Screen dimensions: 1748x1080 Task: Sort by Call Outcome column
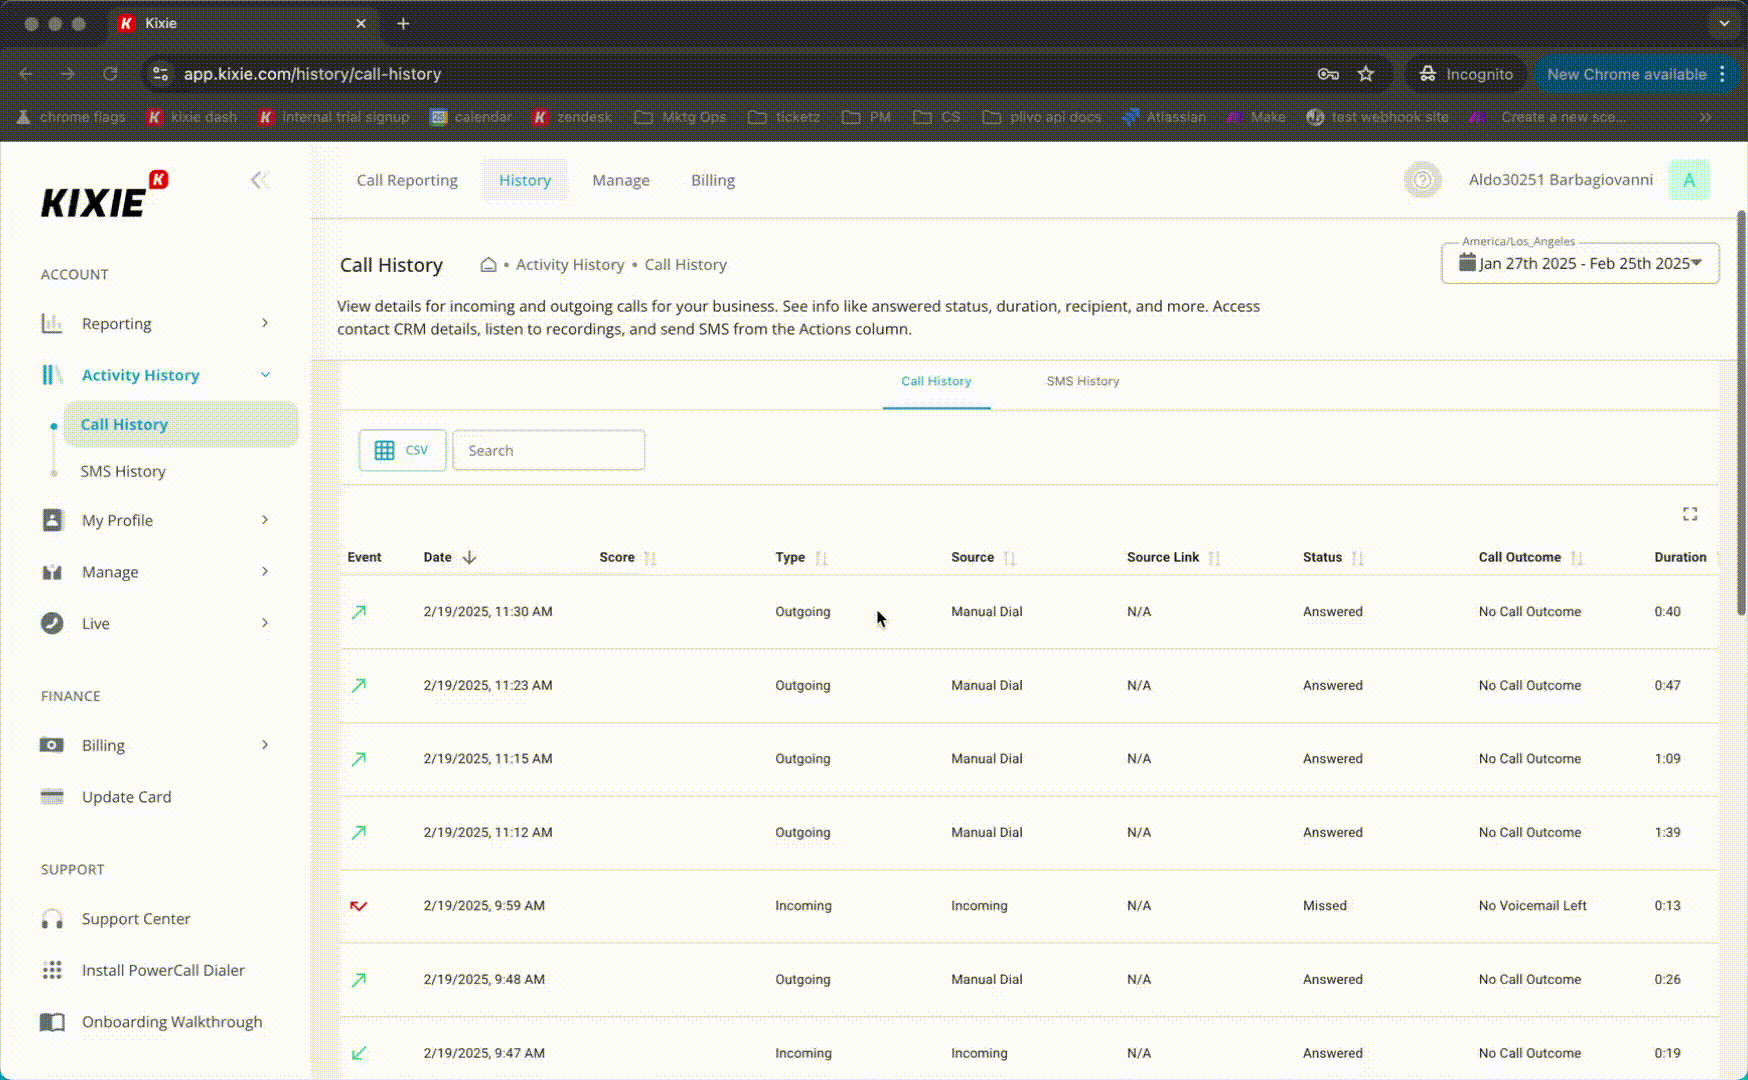pos(1576,558)
